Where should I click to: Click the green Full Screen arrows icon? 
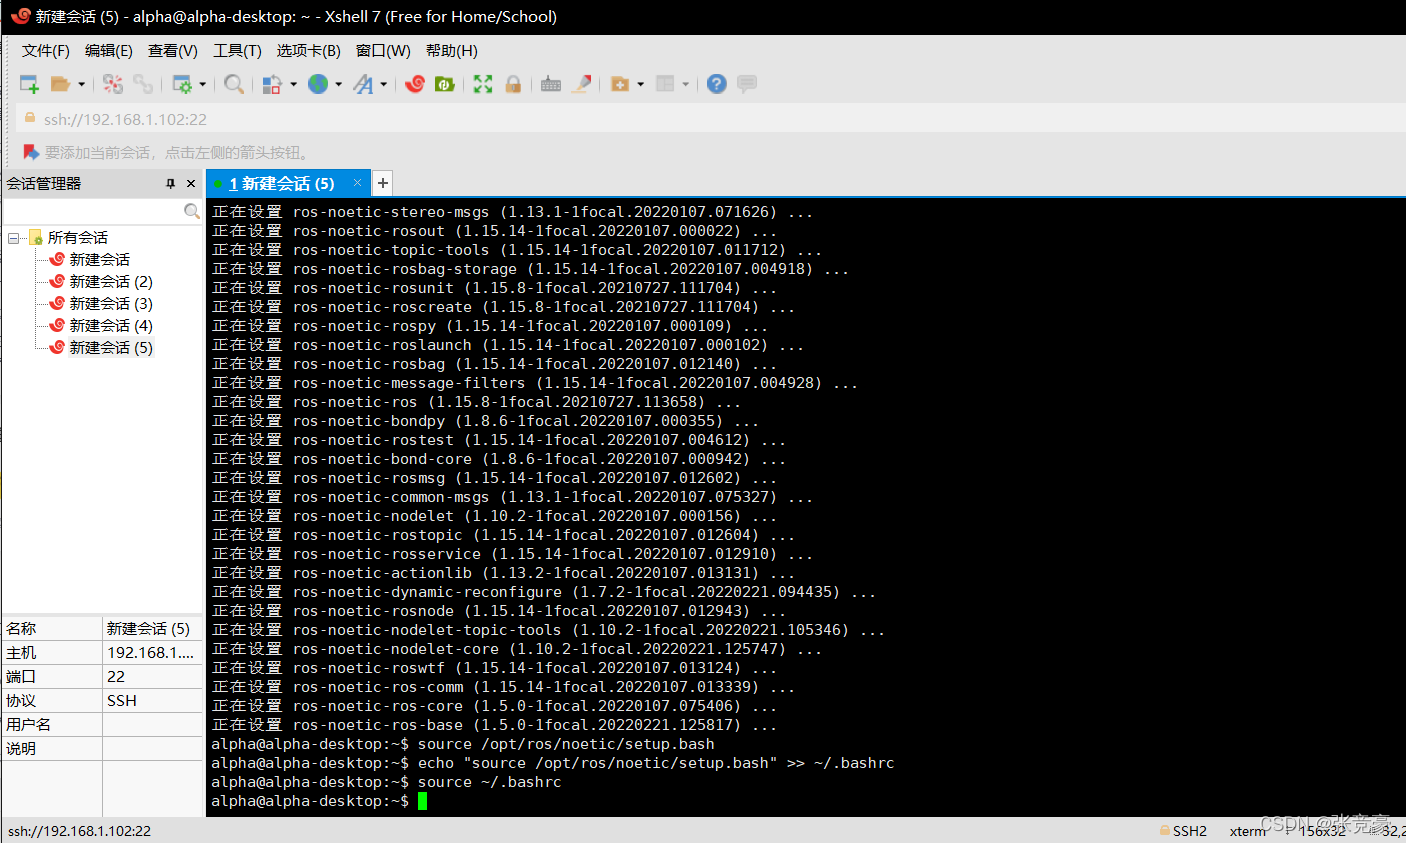[483, 84]
